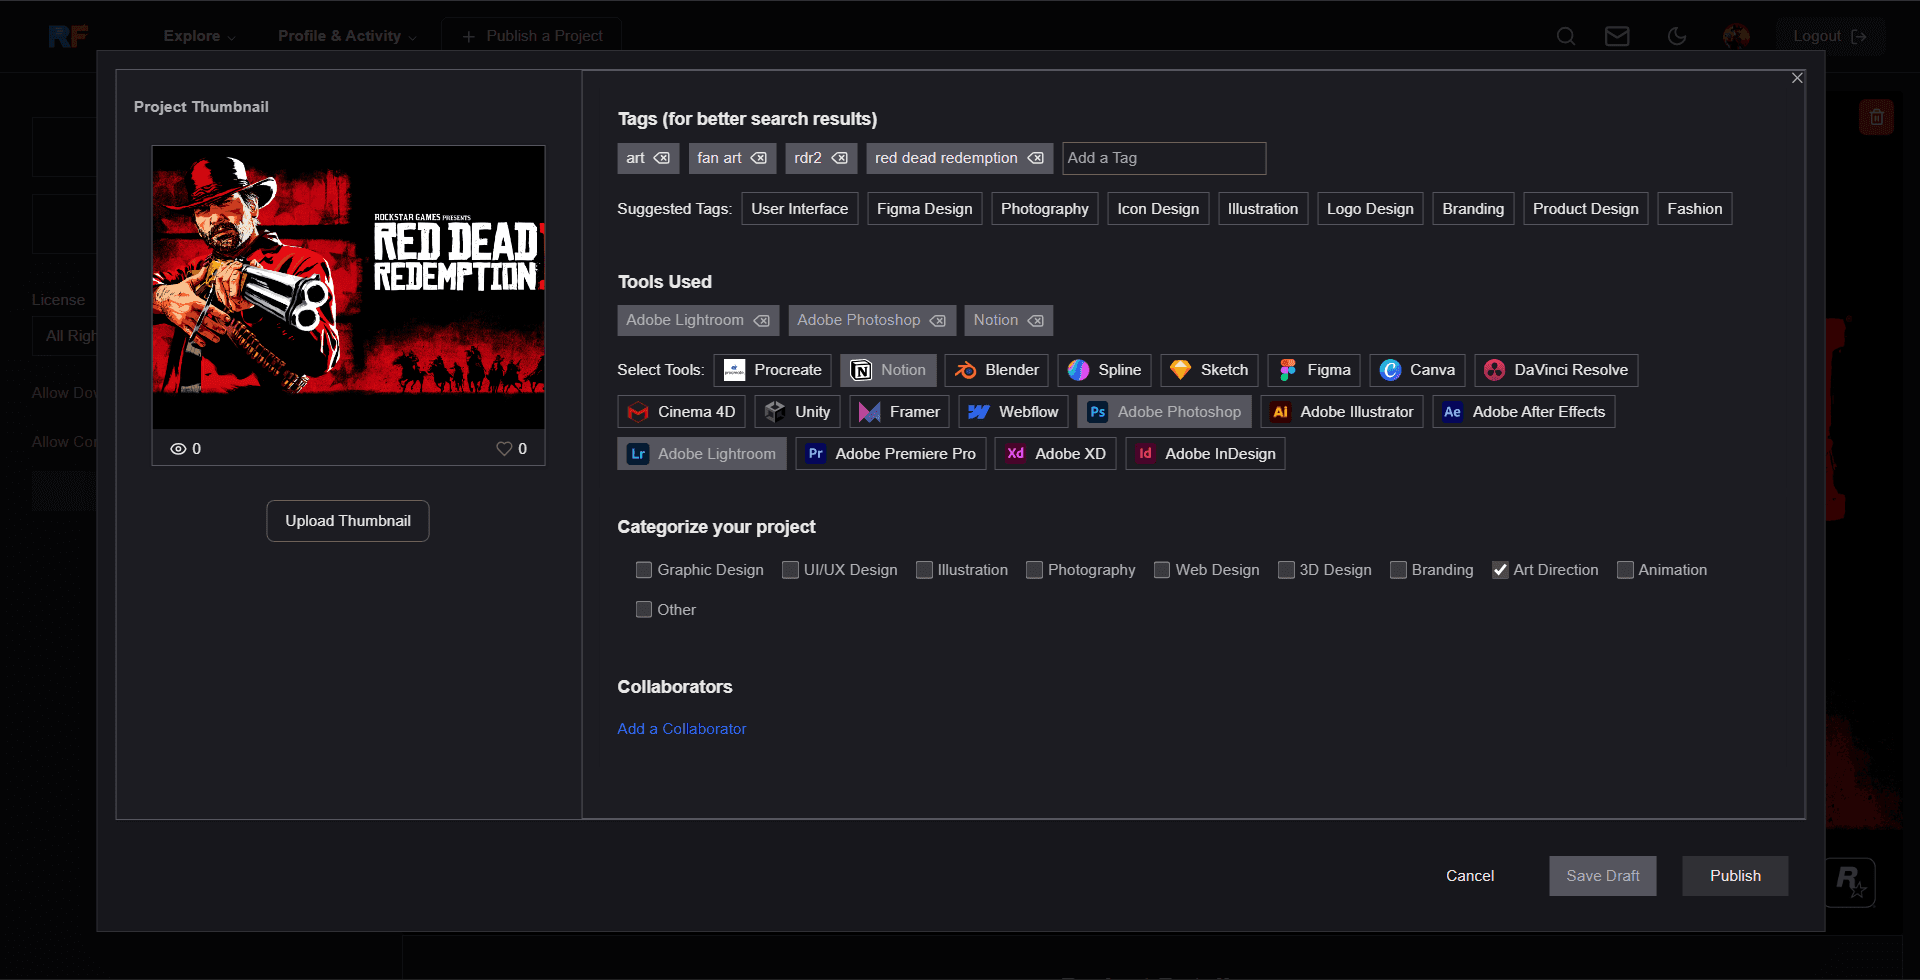Screen dimensions: 1920x980
Task: Remove the 'red dead redemption' tag
Action: 1035,158
